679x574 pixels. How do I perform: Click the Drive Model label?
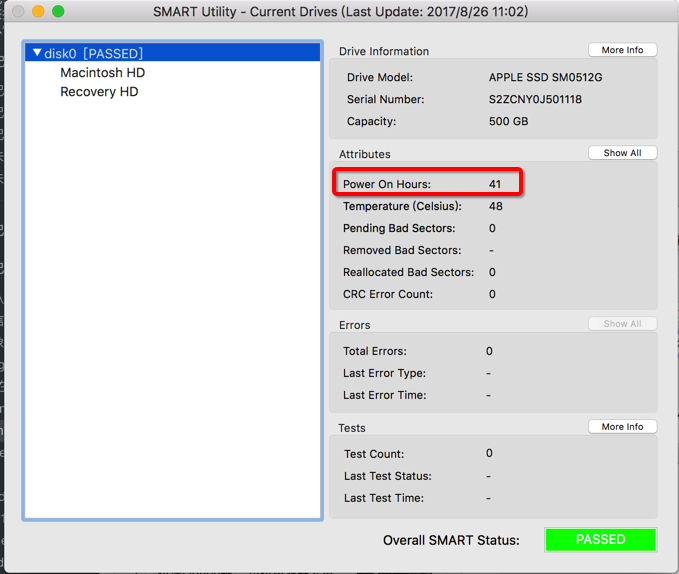(380, 77)
